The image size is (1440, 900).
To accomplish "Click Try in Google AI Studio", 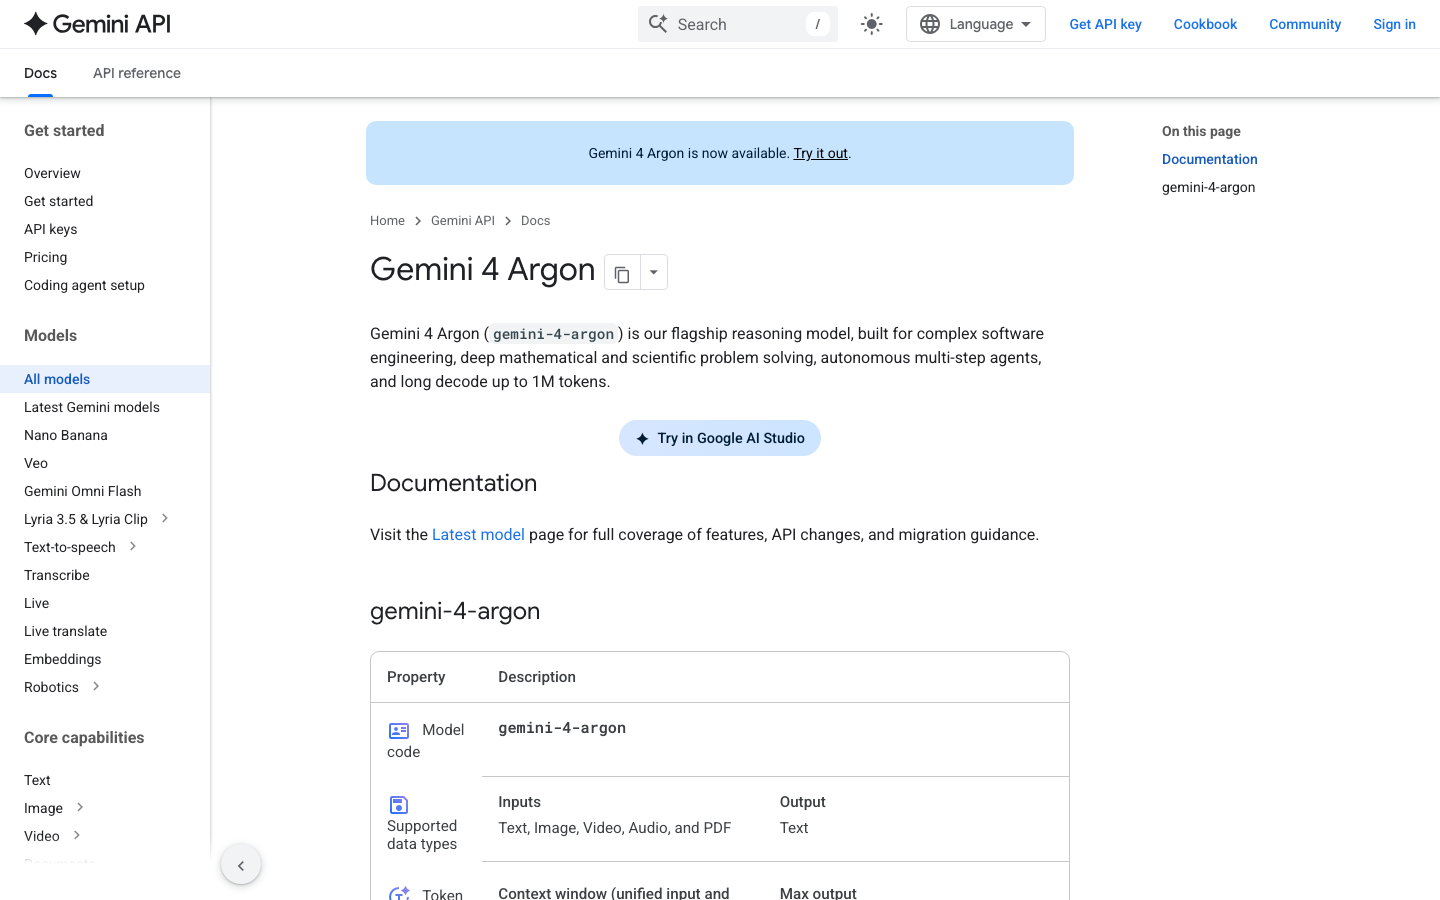I will [720, 438].
